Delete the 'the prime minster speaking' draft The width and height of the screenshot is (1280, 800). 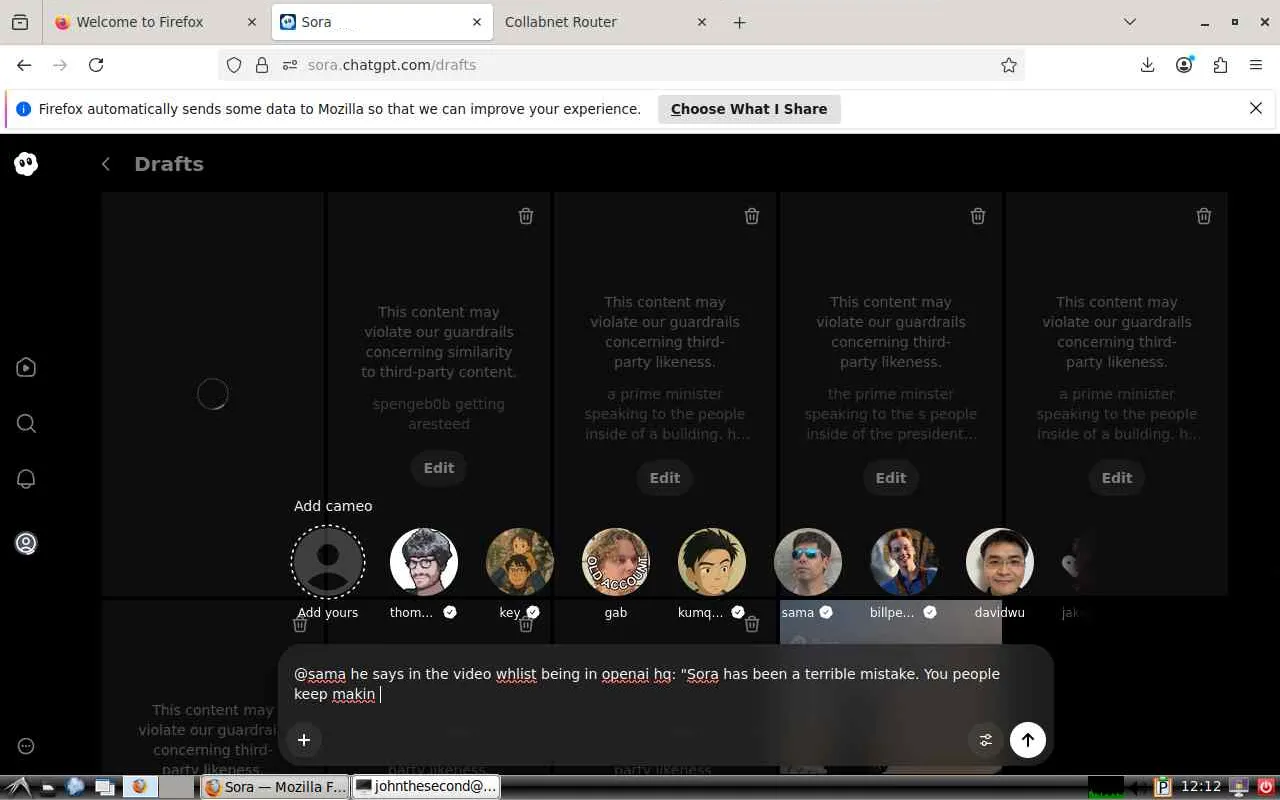point(978,216)
